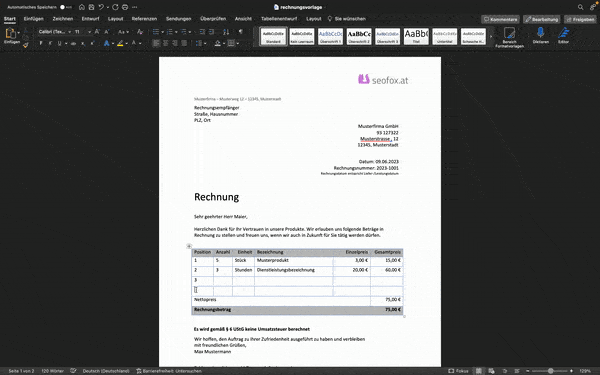
Task: Click the Freigeben button
Action: [580, 20]
